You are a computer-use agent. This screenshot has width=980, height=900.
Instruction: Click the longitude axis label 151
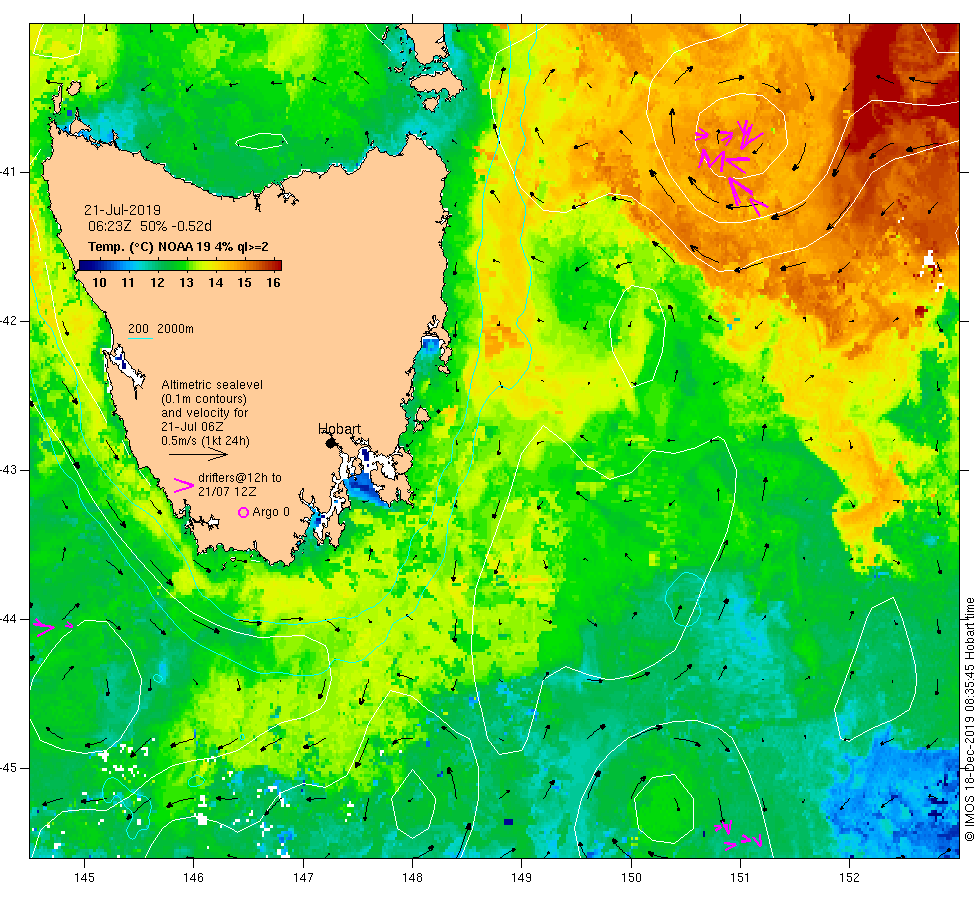740,878
